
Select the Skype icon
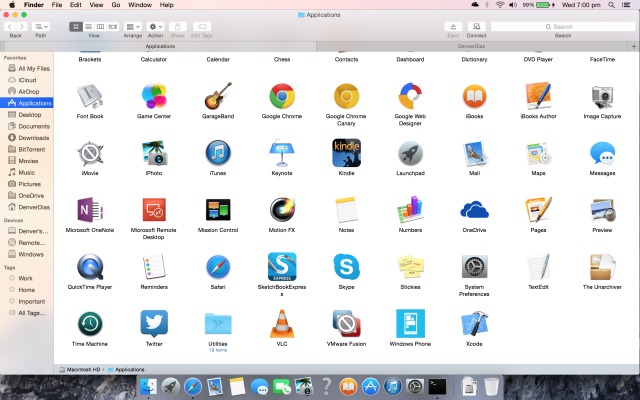pyautogui.click(x=346, y=267)
